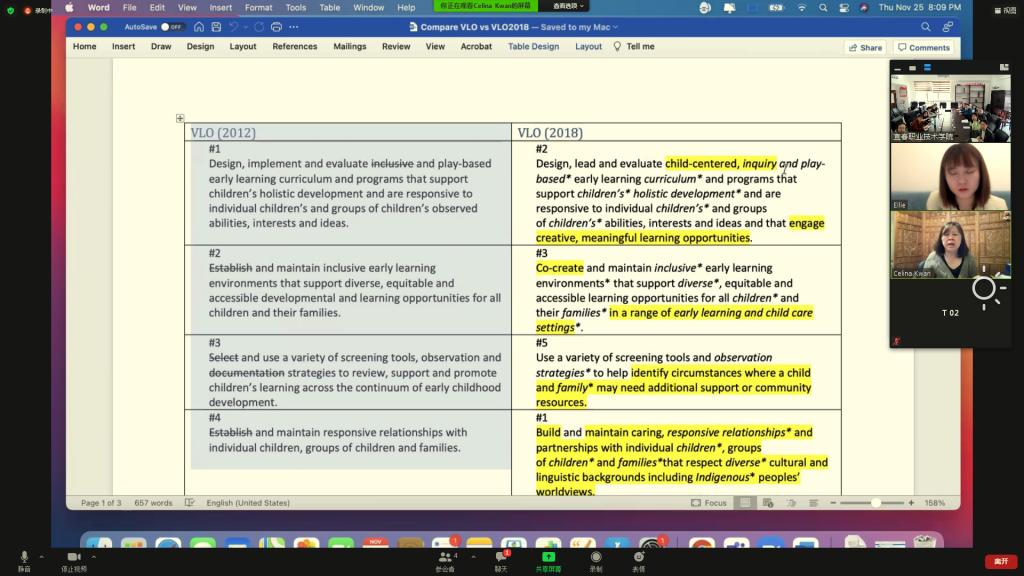Click the Share button
This screenshot has width=1024, height=576.
pyautogui.click(x=865, y=47)
